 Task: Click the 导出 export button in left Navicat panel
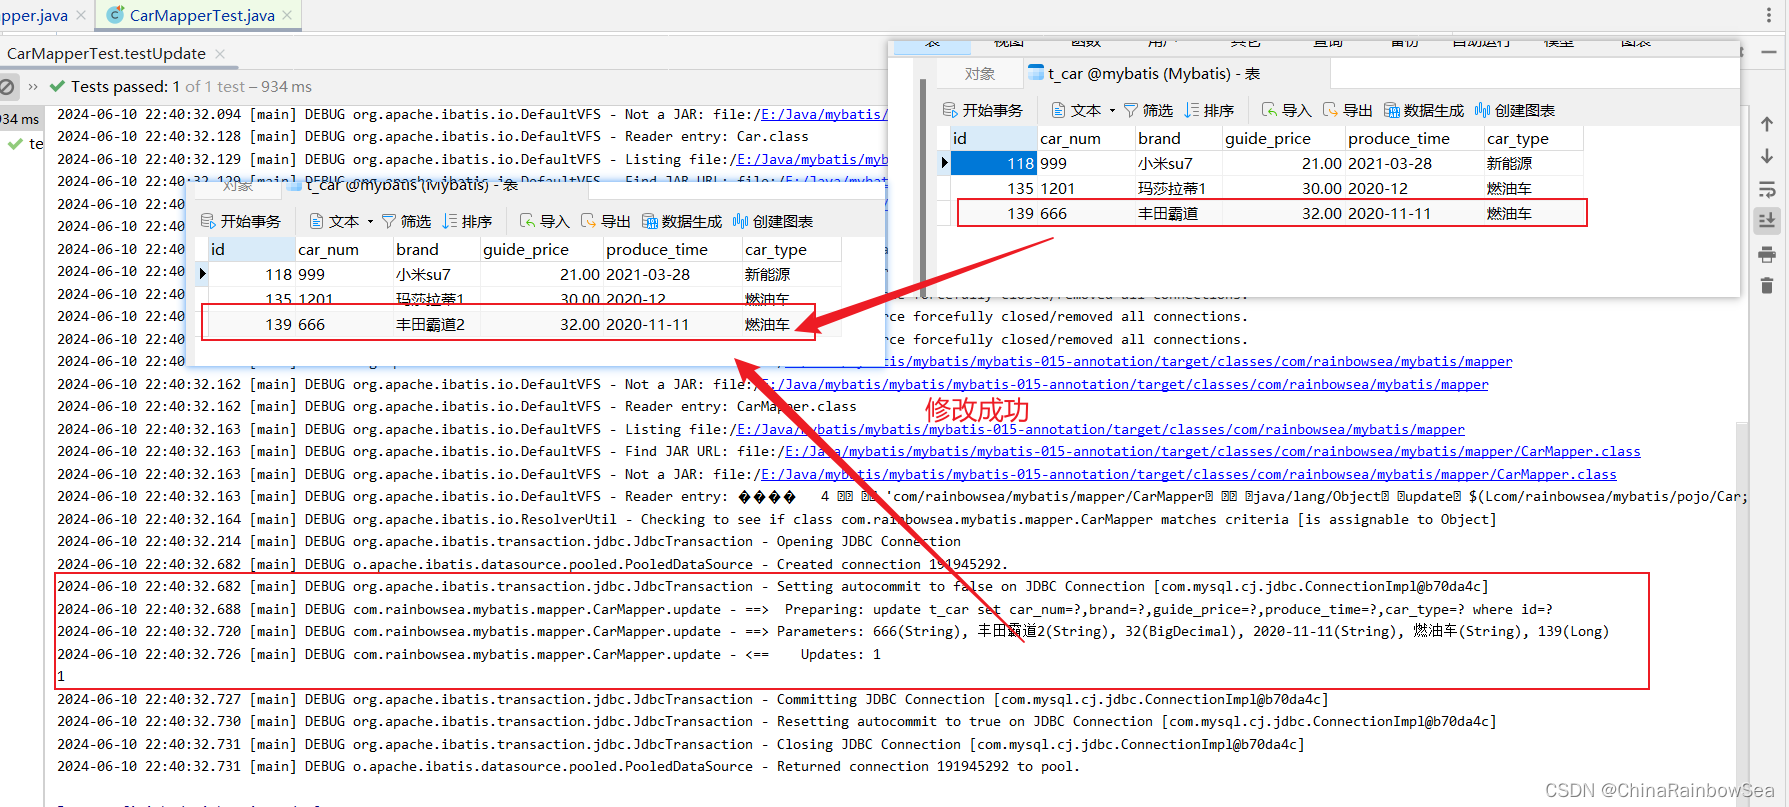click(605, 221)
